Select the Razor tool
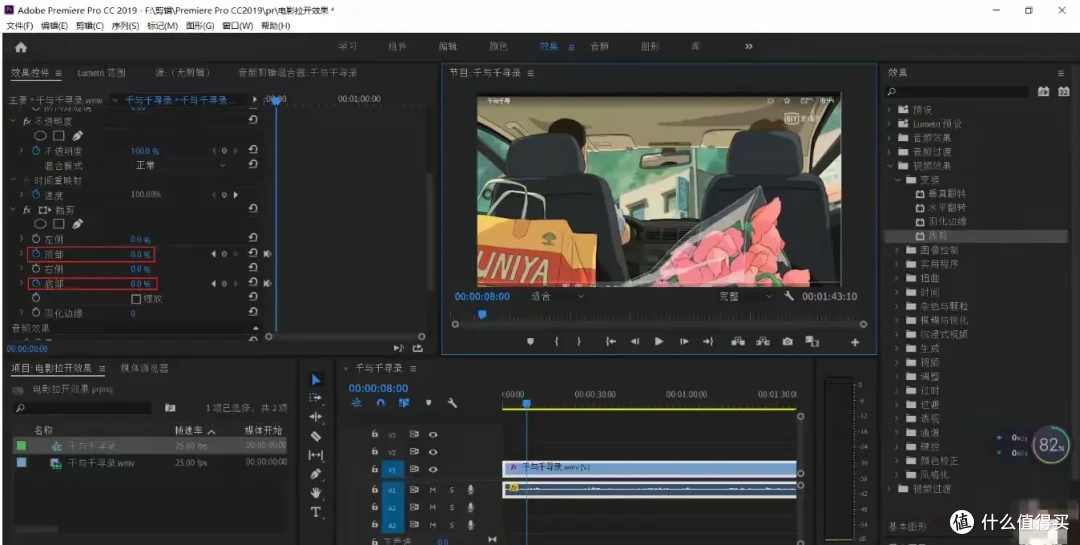 pyautogui.click(x=315, y=436)
